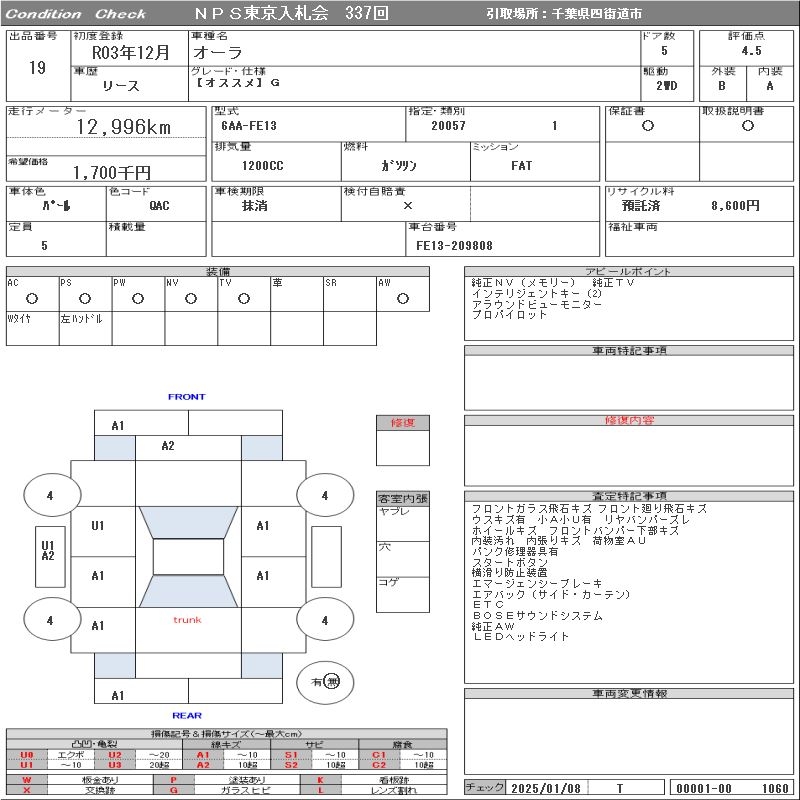Select displacement 1200CC
Image resolution: width=800 pixels, height=800 pixels.
(x=262, y=166)
